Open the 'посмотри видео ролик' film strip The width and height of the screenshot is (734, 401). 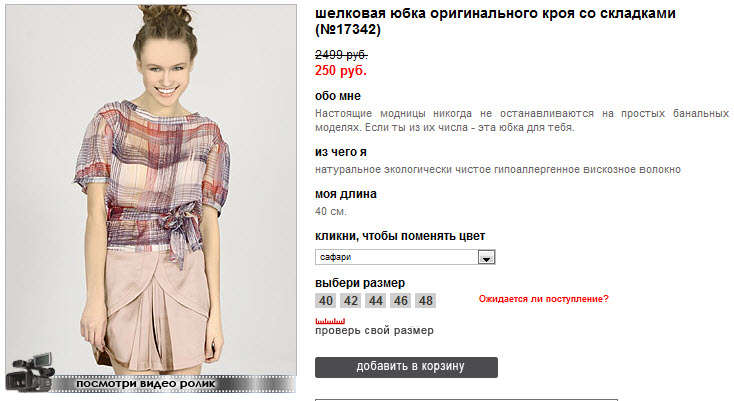[173, 384]
